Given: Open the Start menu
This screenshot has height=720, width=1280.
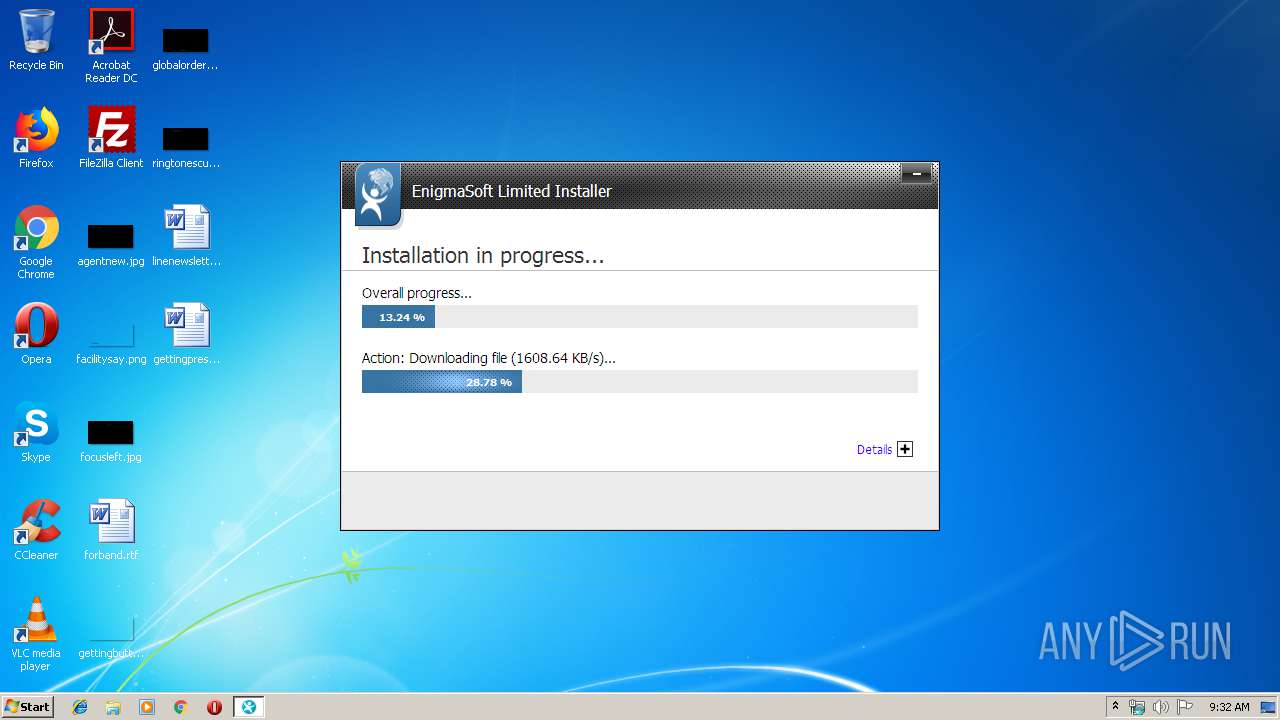Looking at the screenshot, I should pos(27,707).
